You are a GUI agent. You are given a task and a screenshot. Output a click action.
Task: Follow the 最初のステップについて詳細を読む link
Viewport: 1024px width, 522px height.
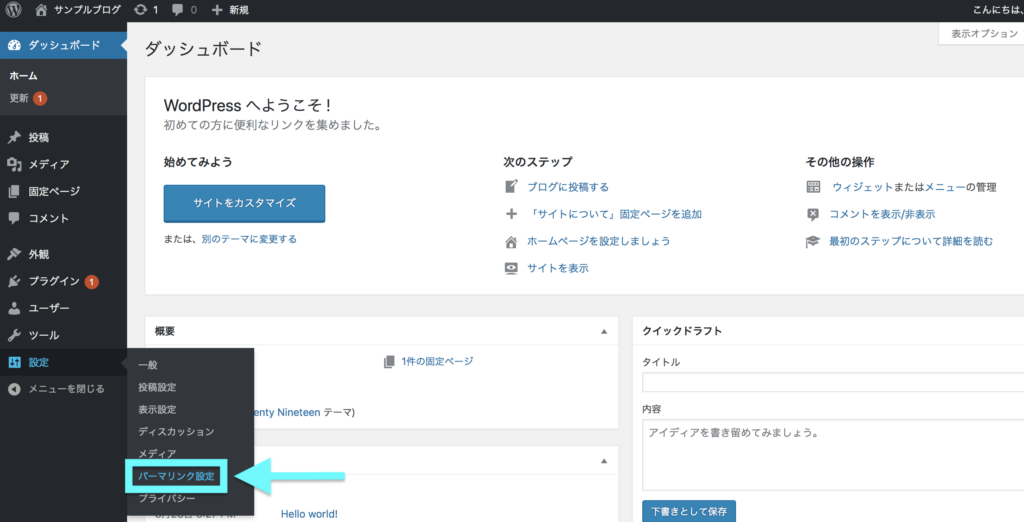[x=911, y=241]
